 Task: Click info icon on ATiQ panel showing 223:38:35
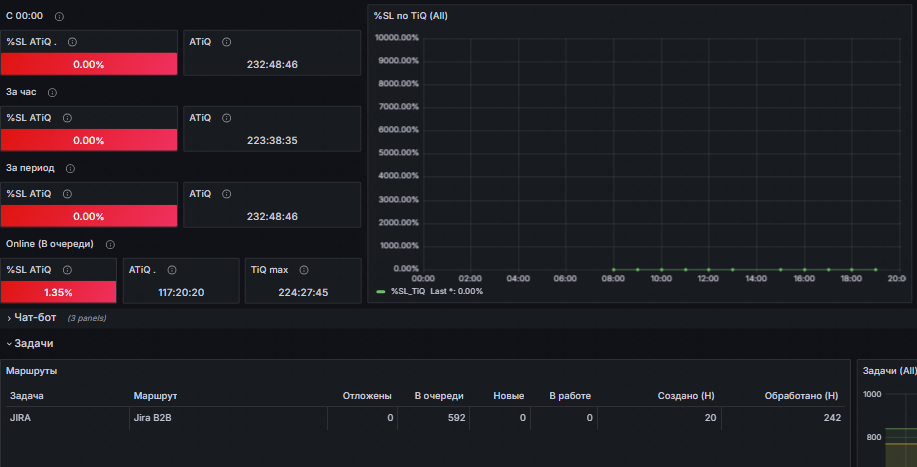point(227,118)
